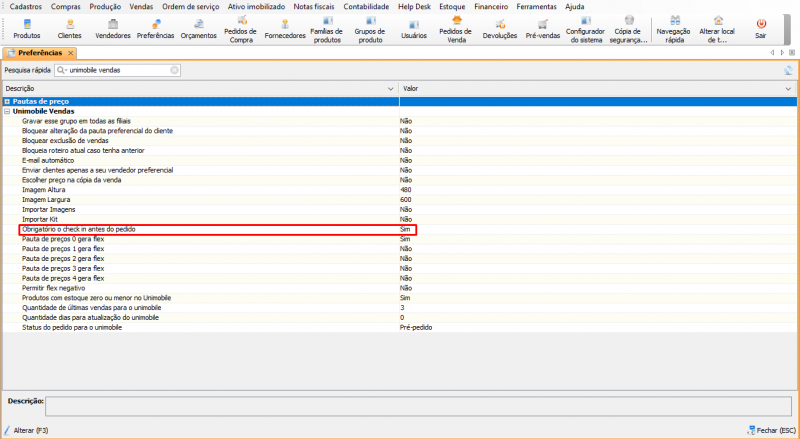Click the search magnifier dropdown icon
Image resolution: width=800 pixels, height=439 pixels.
pyautogui.click(x=62, y=70)
